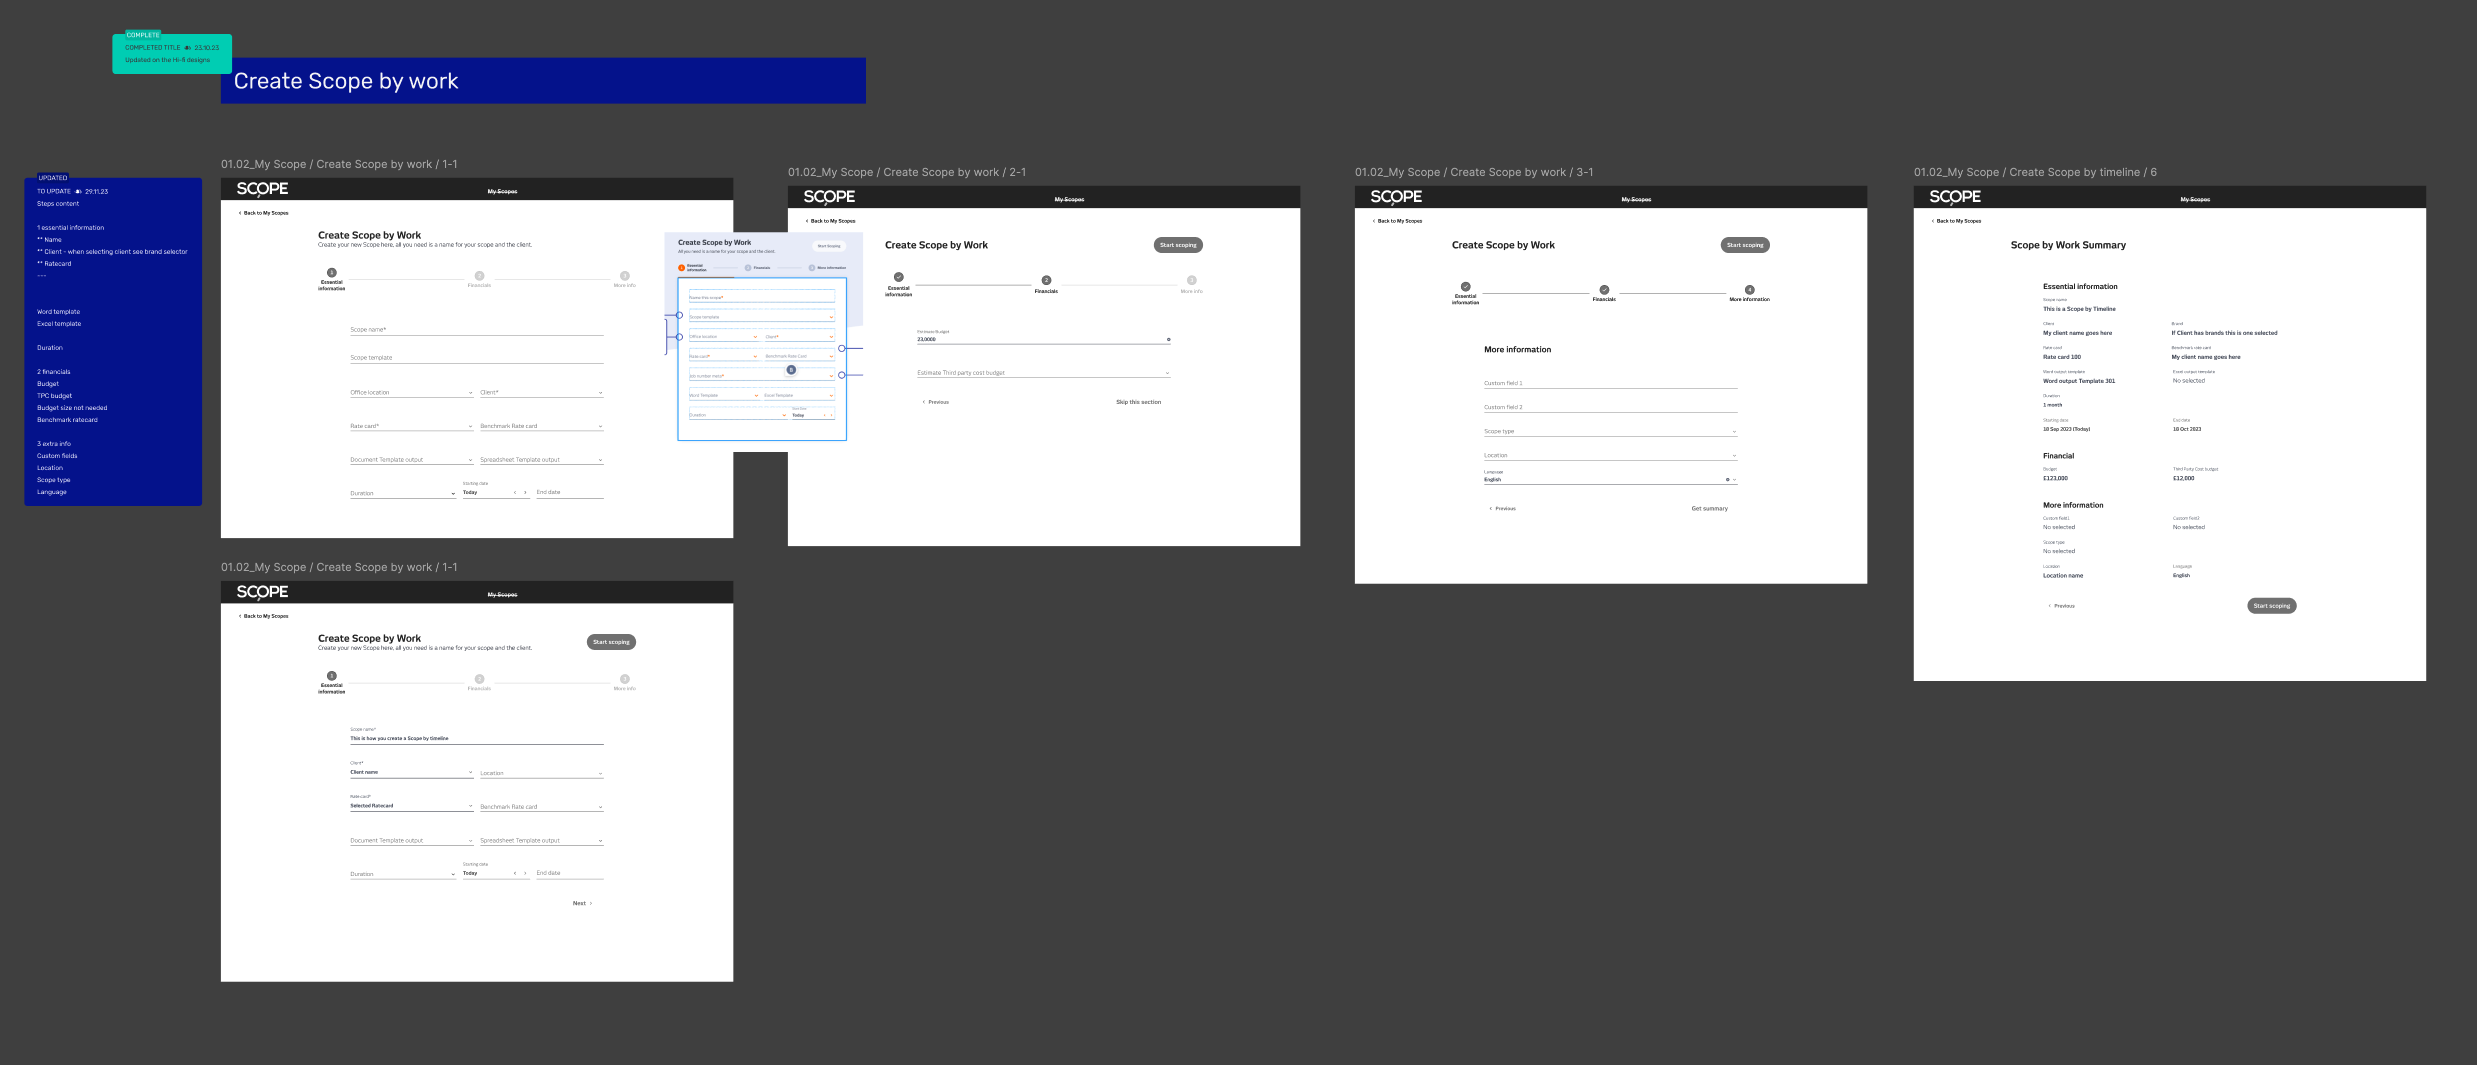2477x1065 pixels.
Task: Click the Next link in the filled-in 1-1 frame
Action: [582, 903]
